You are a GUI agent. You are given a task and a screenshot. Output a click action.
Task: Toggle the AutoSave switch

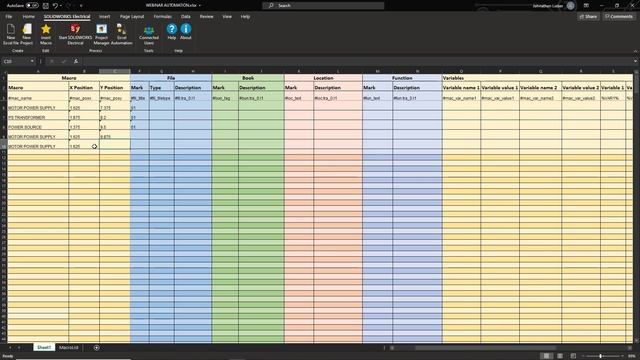32,6
